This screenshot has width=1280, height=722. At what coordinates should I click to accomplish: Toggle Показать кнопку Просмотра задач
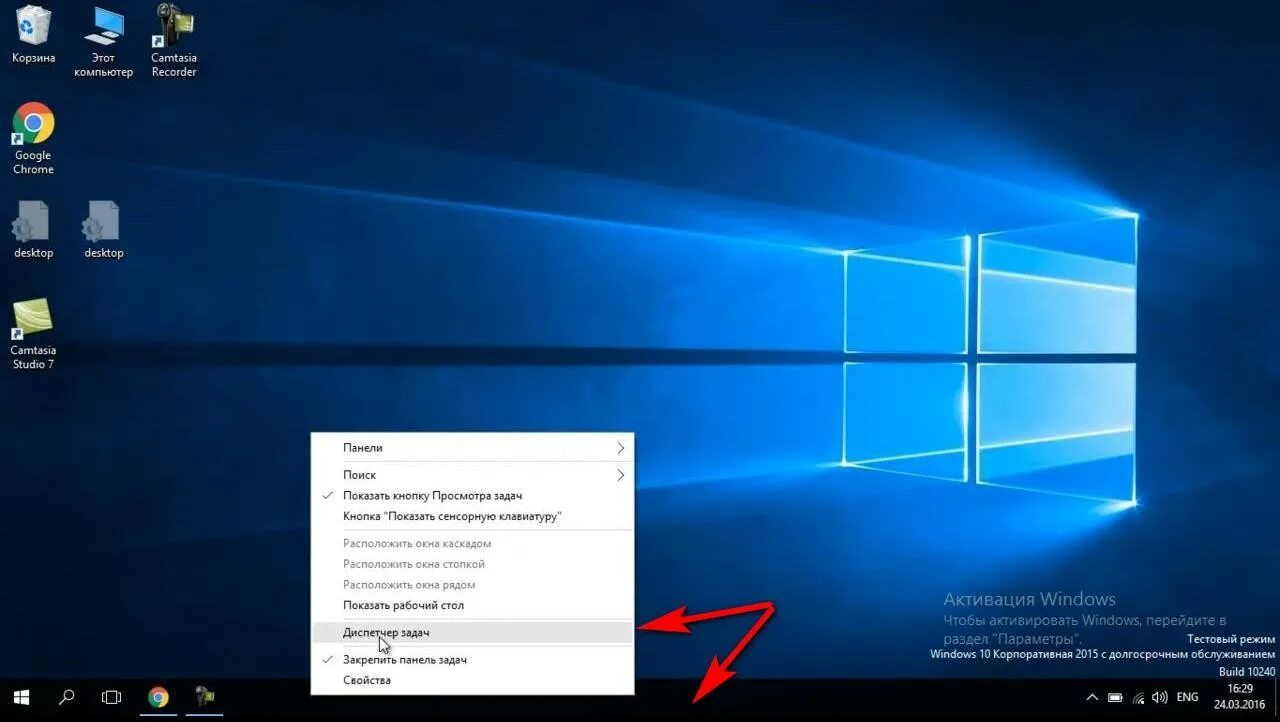pos(472,496)
